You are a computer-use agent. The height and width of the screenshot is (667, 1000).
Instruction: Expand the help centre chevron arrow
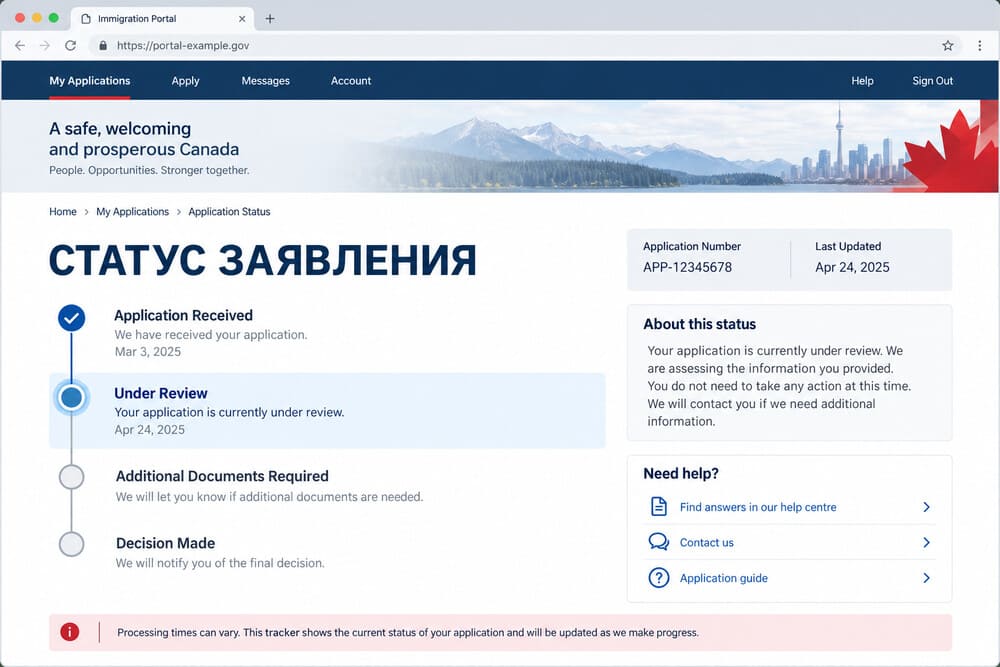[x=926, y=507]
